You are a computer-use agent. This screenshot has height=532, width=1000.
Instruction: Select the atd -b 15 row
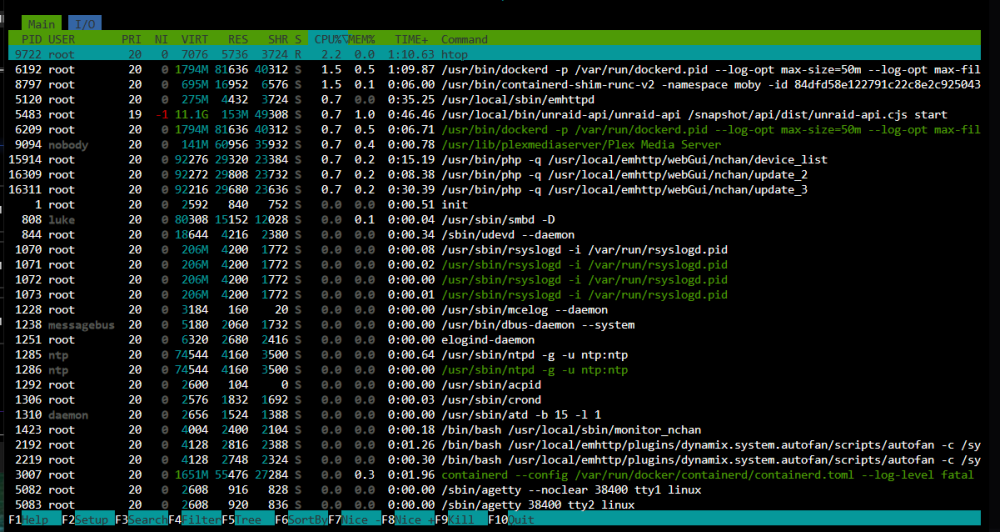(494, 415)
